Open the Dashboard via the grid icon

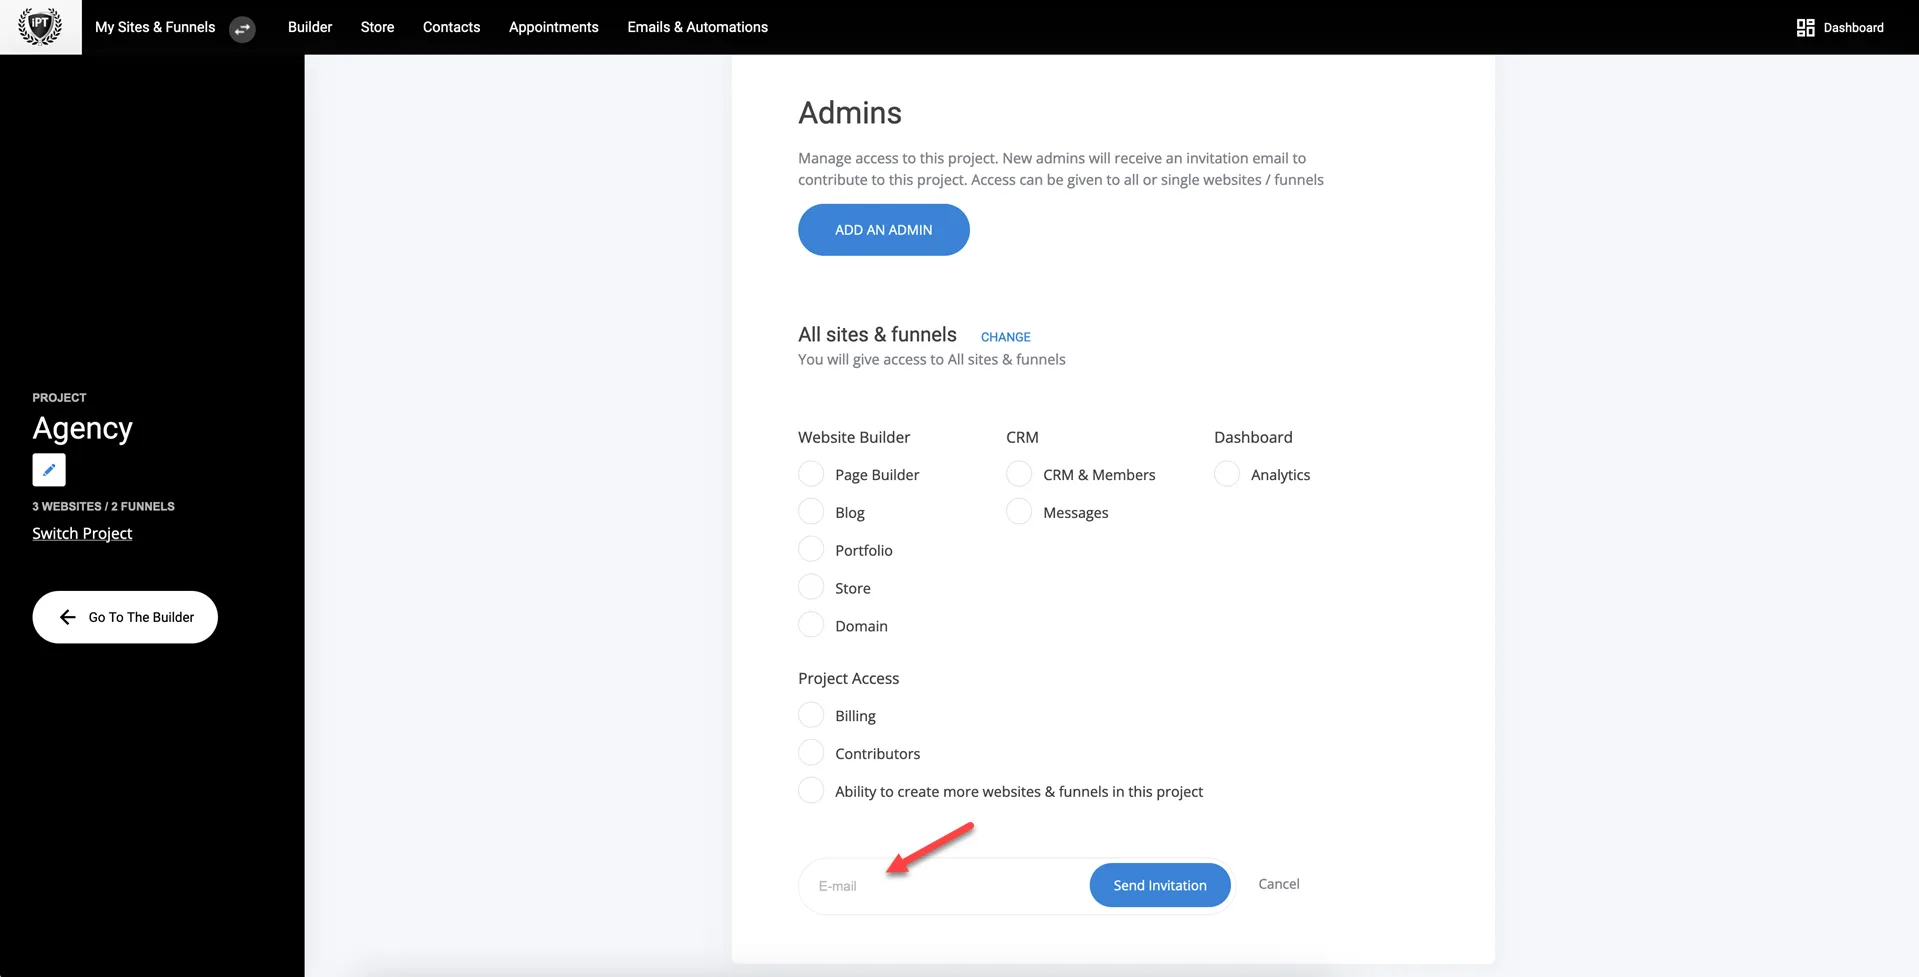1806,27
